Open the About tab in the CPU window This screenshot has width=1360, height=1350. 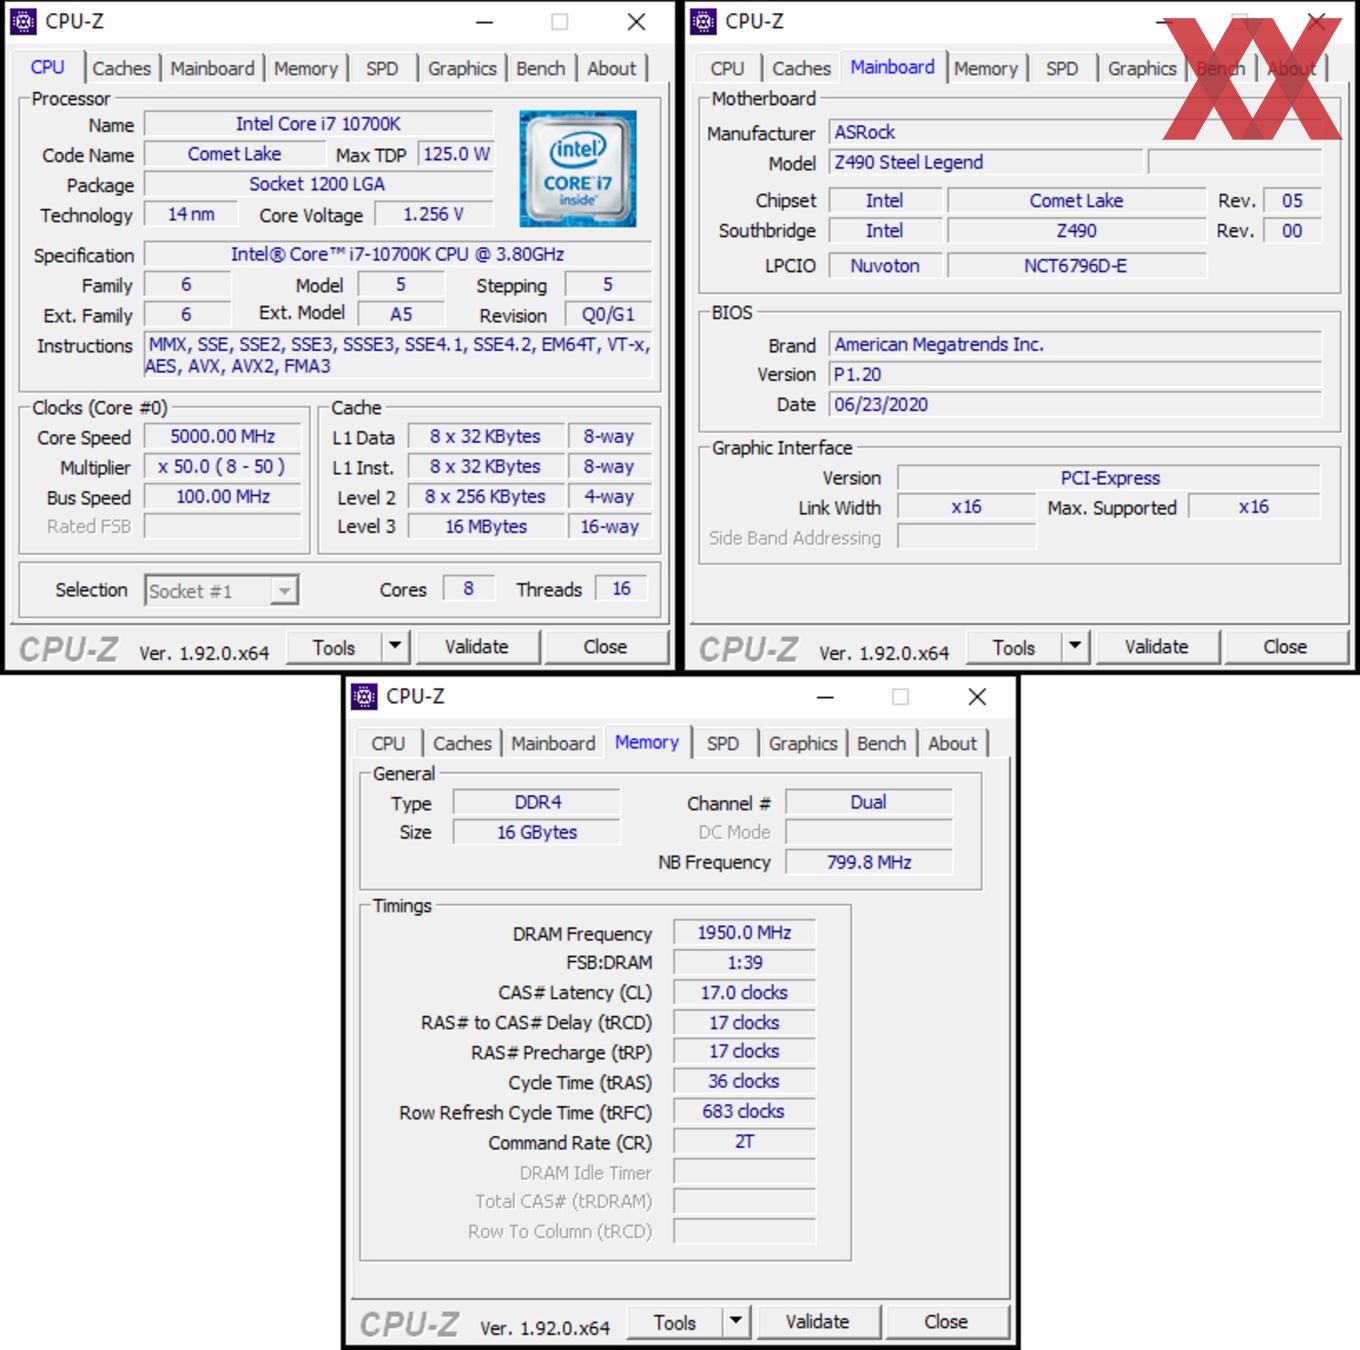click(x=611, y=68)
